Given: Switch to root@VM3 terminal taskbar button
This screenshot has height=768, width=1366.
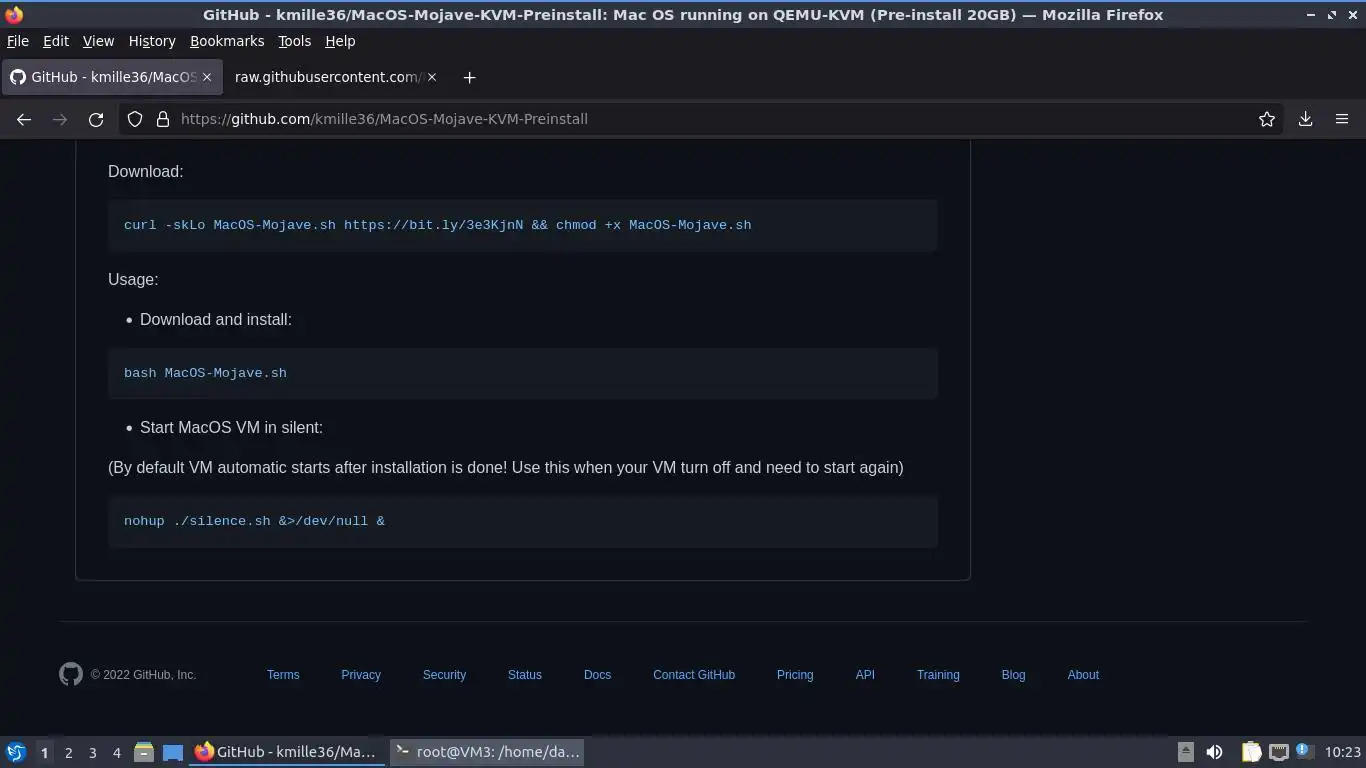Looking at the screenshot, I should [486, 752].
